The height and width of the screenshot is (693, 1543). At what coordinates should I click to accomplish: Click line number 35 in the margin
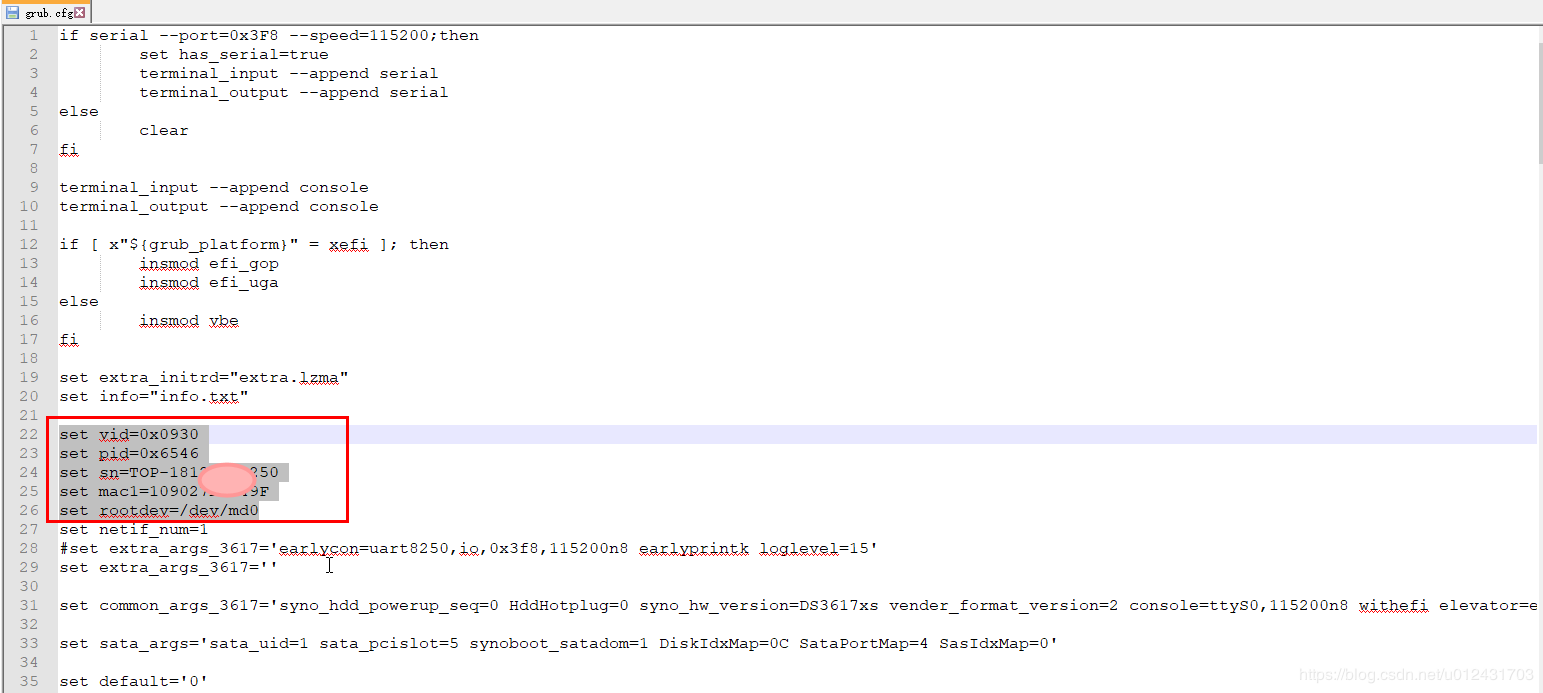(x=28, y=681)
